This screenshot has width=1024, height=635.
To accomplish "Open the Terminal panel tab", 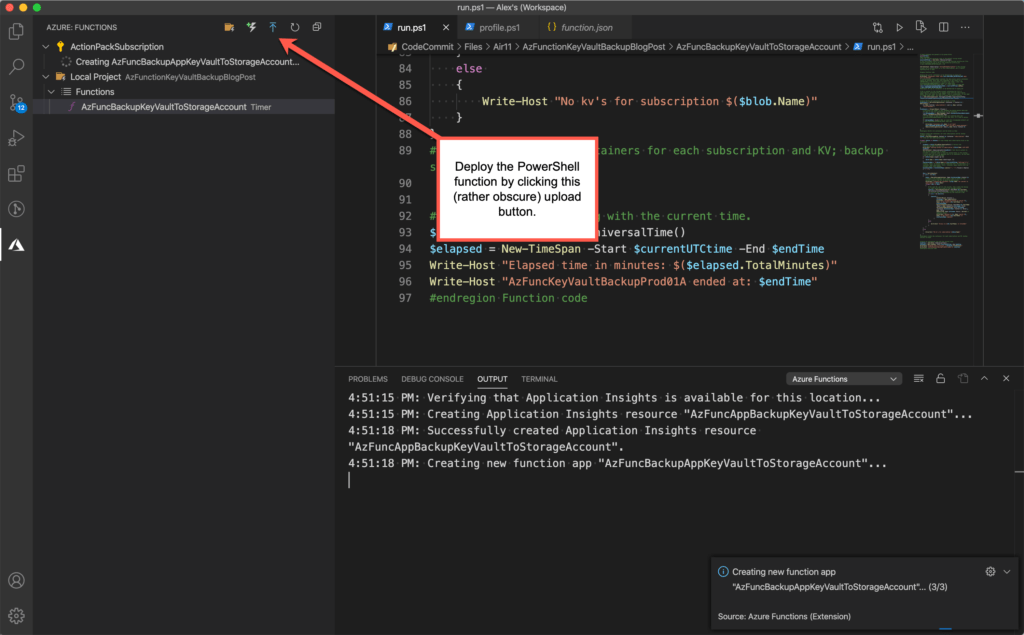I will coord(539,379).
